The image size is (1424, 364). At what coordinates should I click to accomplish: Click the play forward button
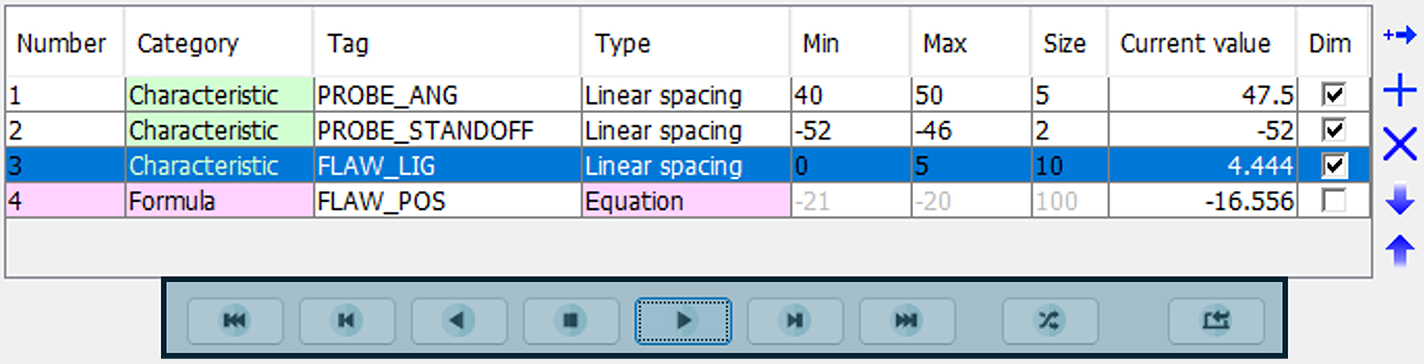coord(683,320)
